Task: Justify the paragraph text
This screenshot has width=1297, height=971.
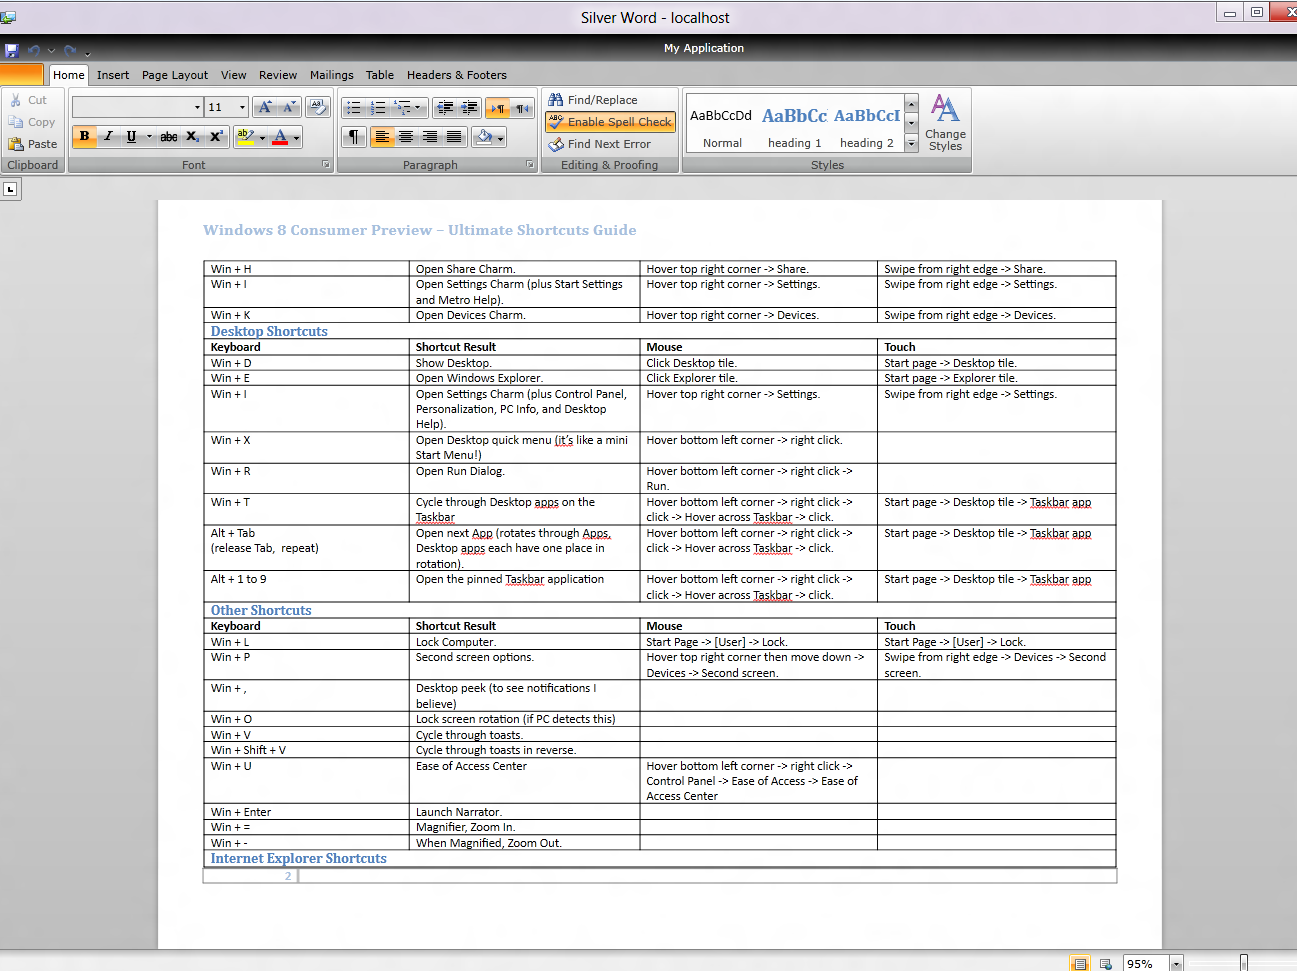Action: [x=454, y=137]
